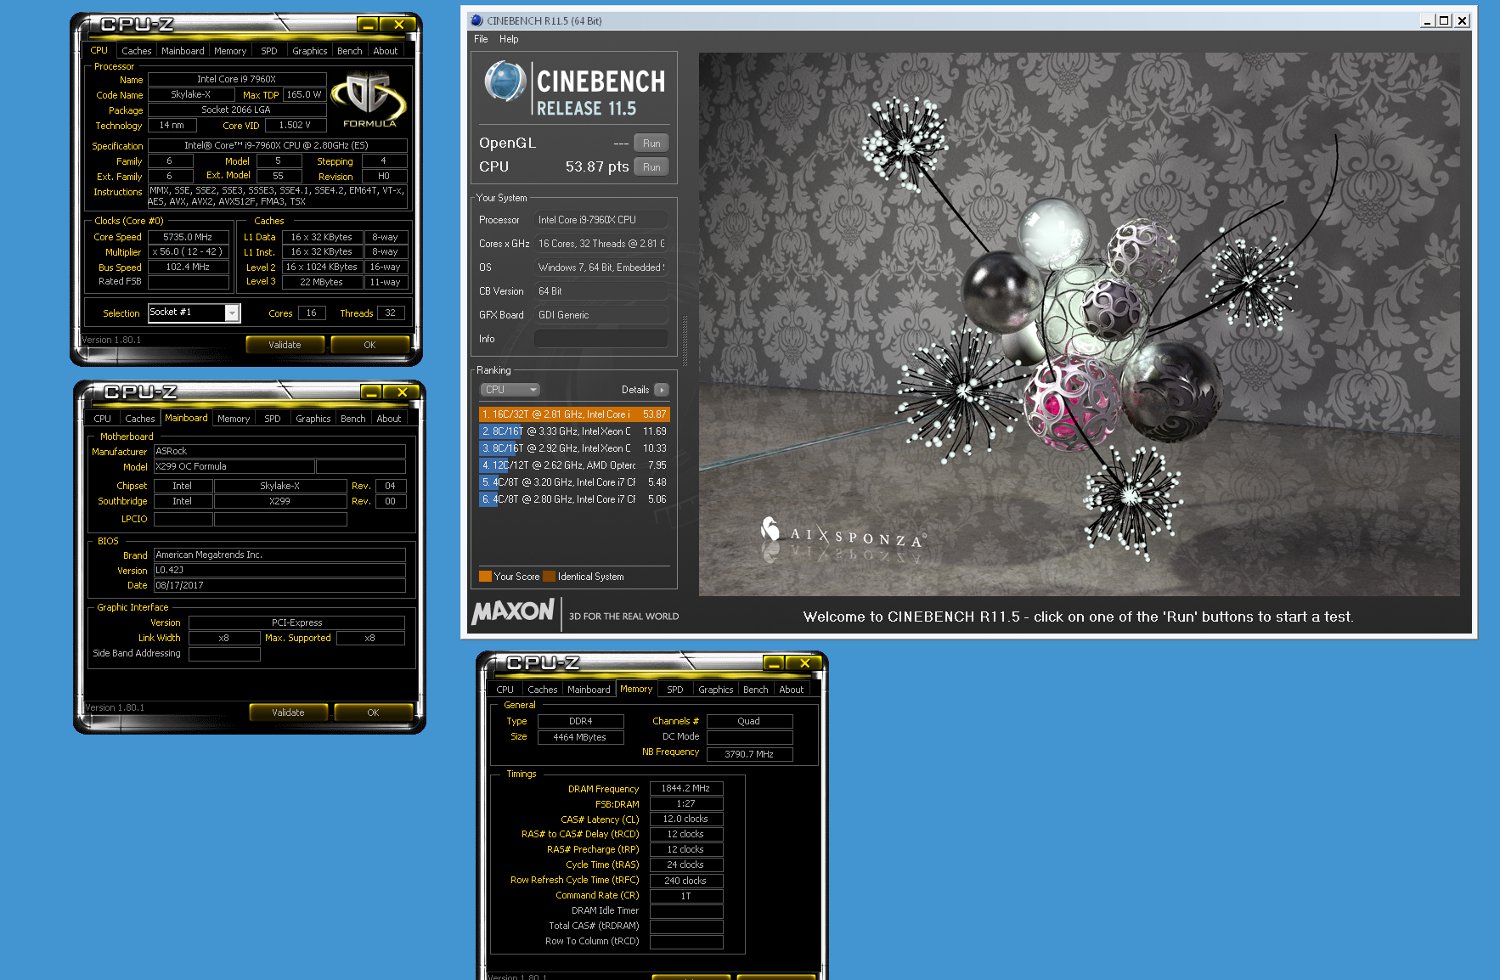Minimize the top CPU-Z window

coord(368,25)
